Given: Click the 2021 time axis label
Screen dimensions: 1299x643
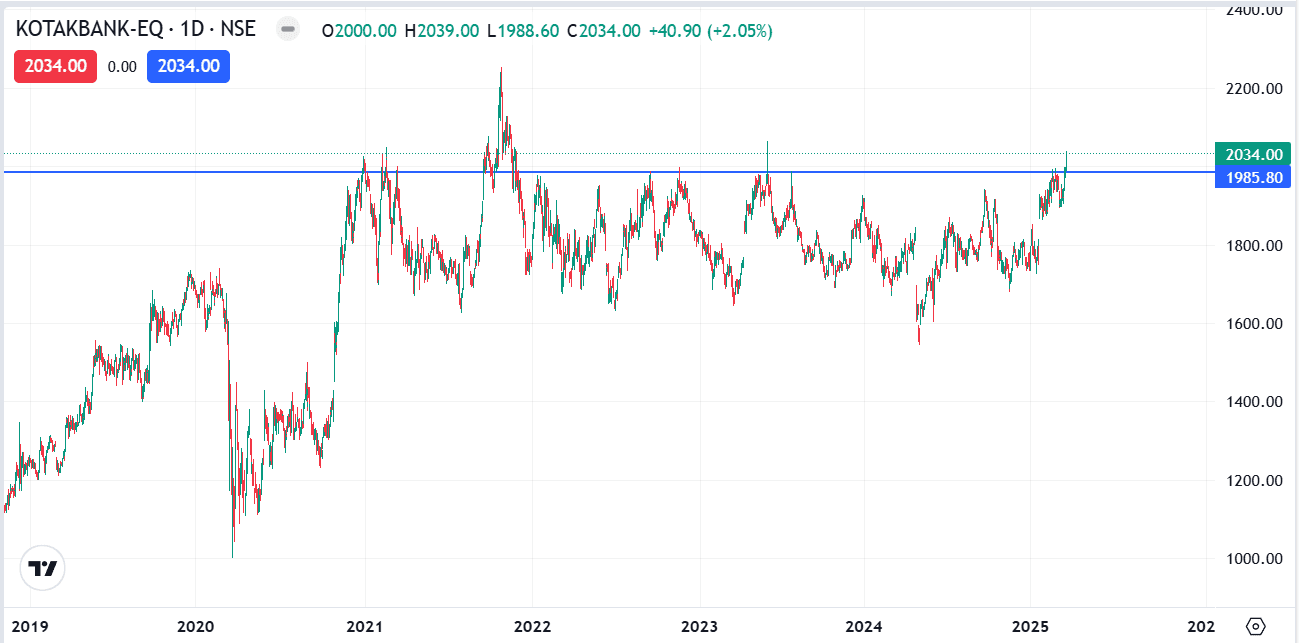Looking at the screenshot, I should (364, 626).
